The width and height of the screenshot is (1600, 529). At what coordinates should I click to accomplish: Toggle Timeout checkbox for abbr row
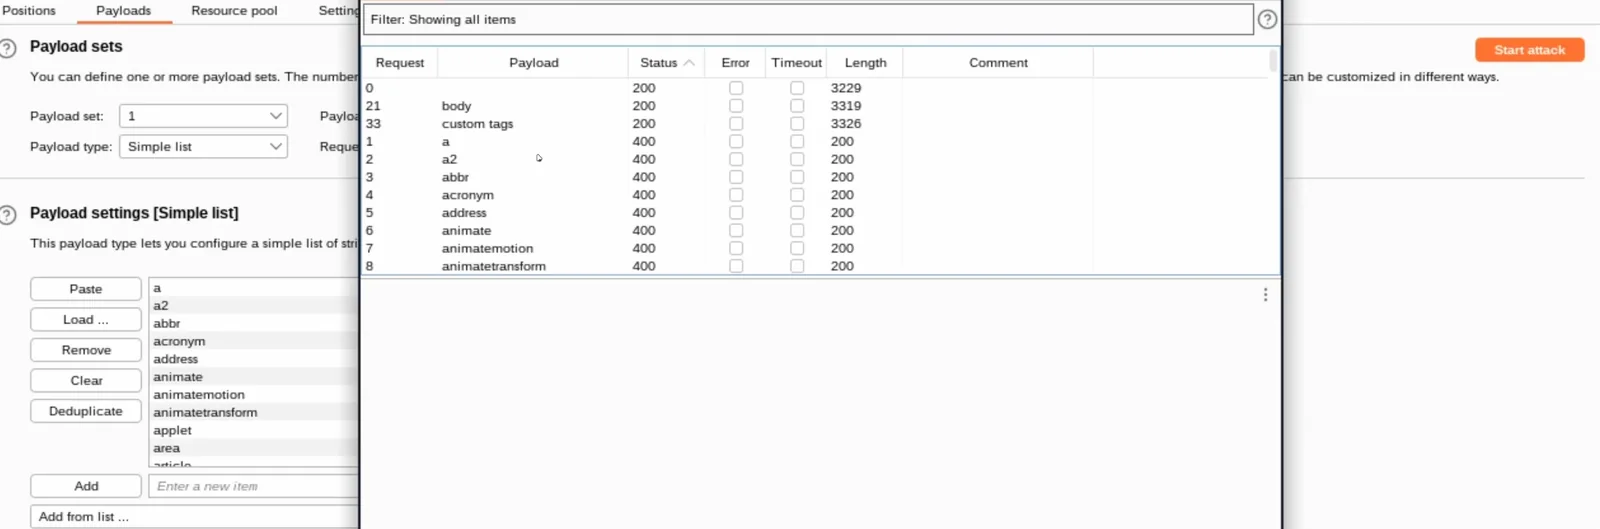point(797,177)
